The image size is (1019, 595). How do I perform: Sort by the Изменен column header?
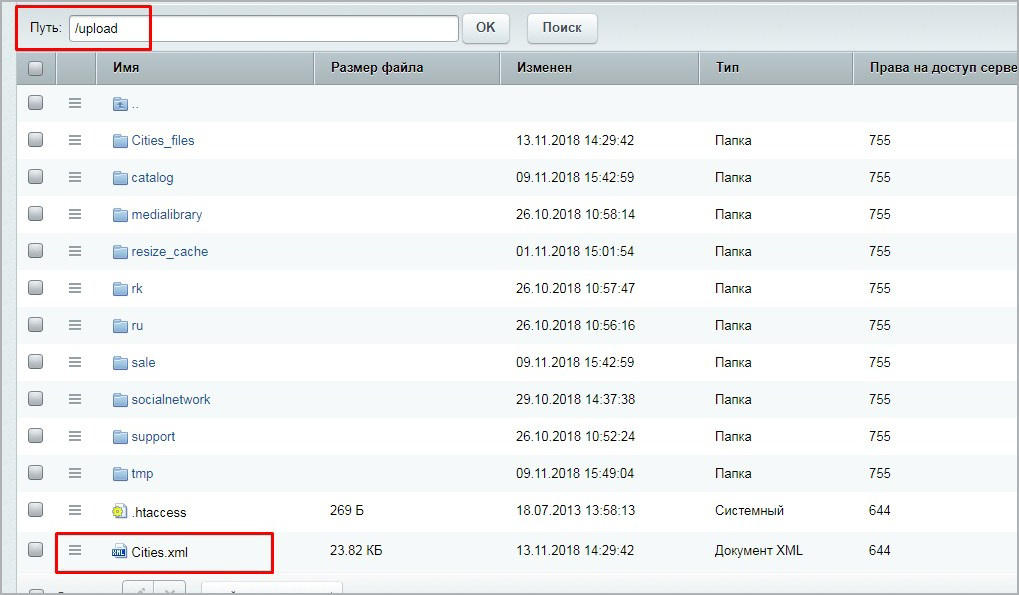pyautogui.click(x=544, y=68)
